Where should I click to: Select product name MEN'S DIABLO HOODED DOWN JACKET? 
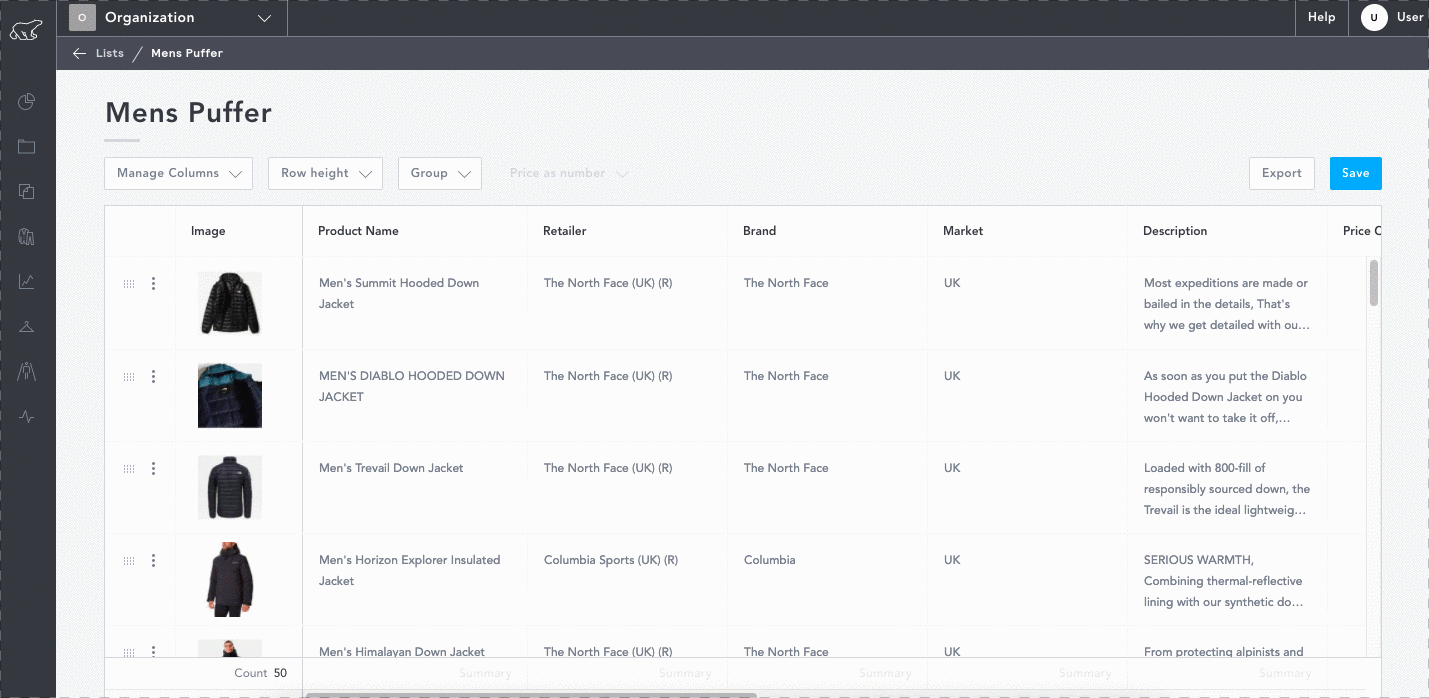(412, 387)
